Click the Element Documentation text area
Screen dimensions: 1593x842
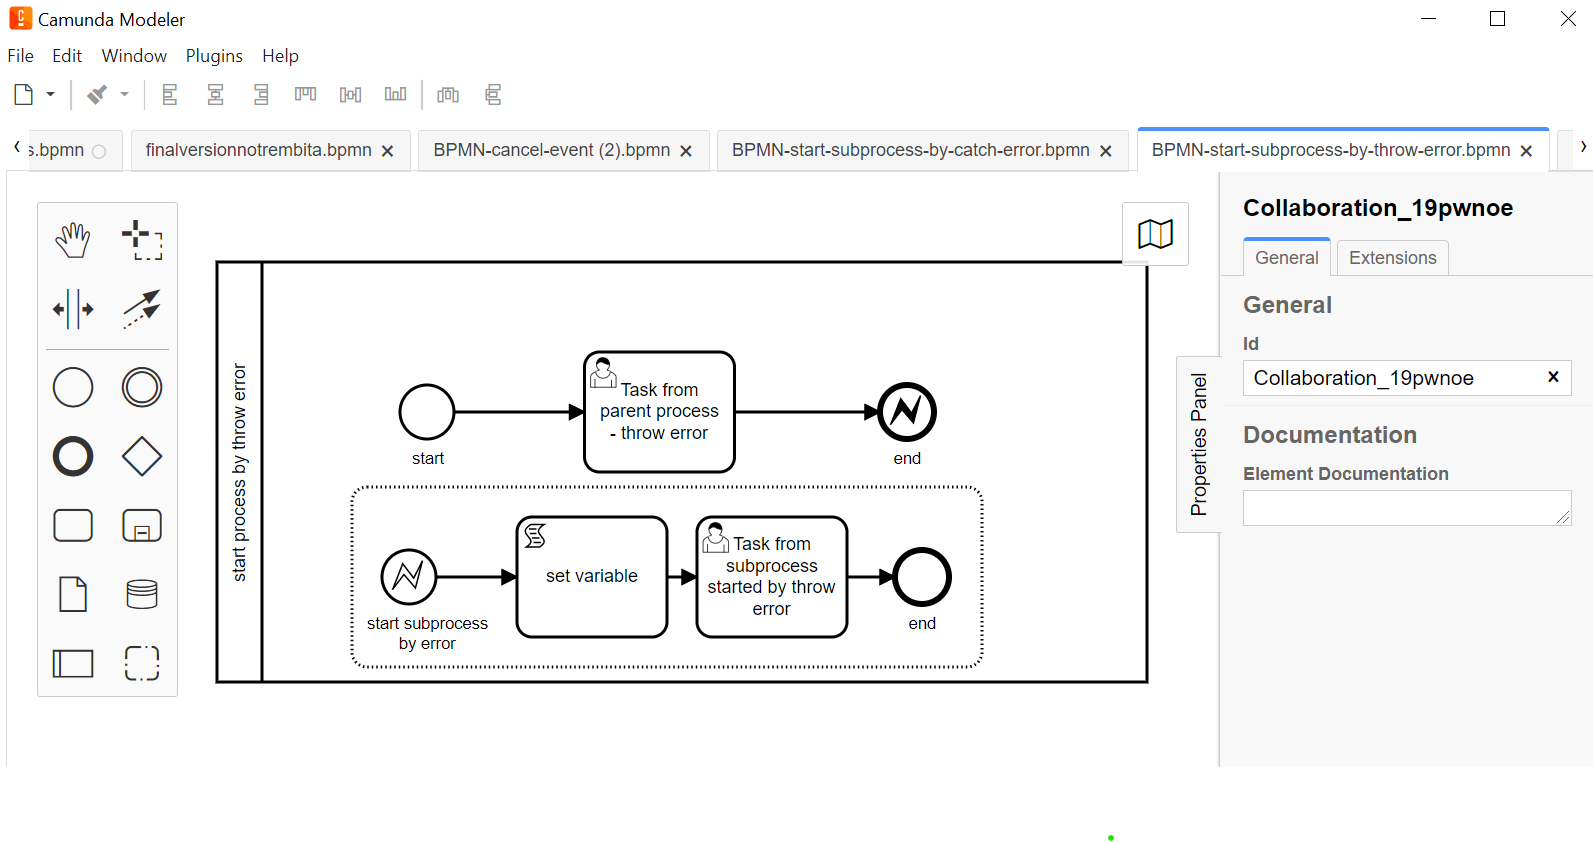coord(1405,508)
